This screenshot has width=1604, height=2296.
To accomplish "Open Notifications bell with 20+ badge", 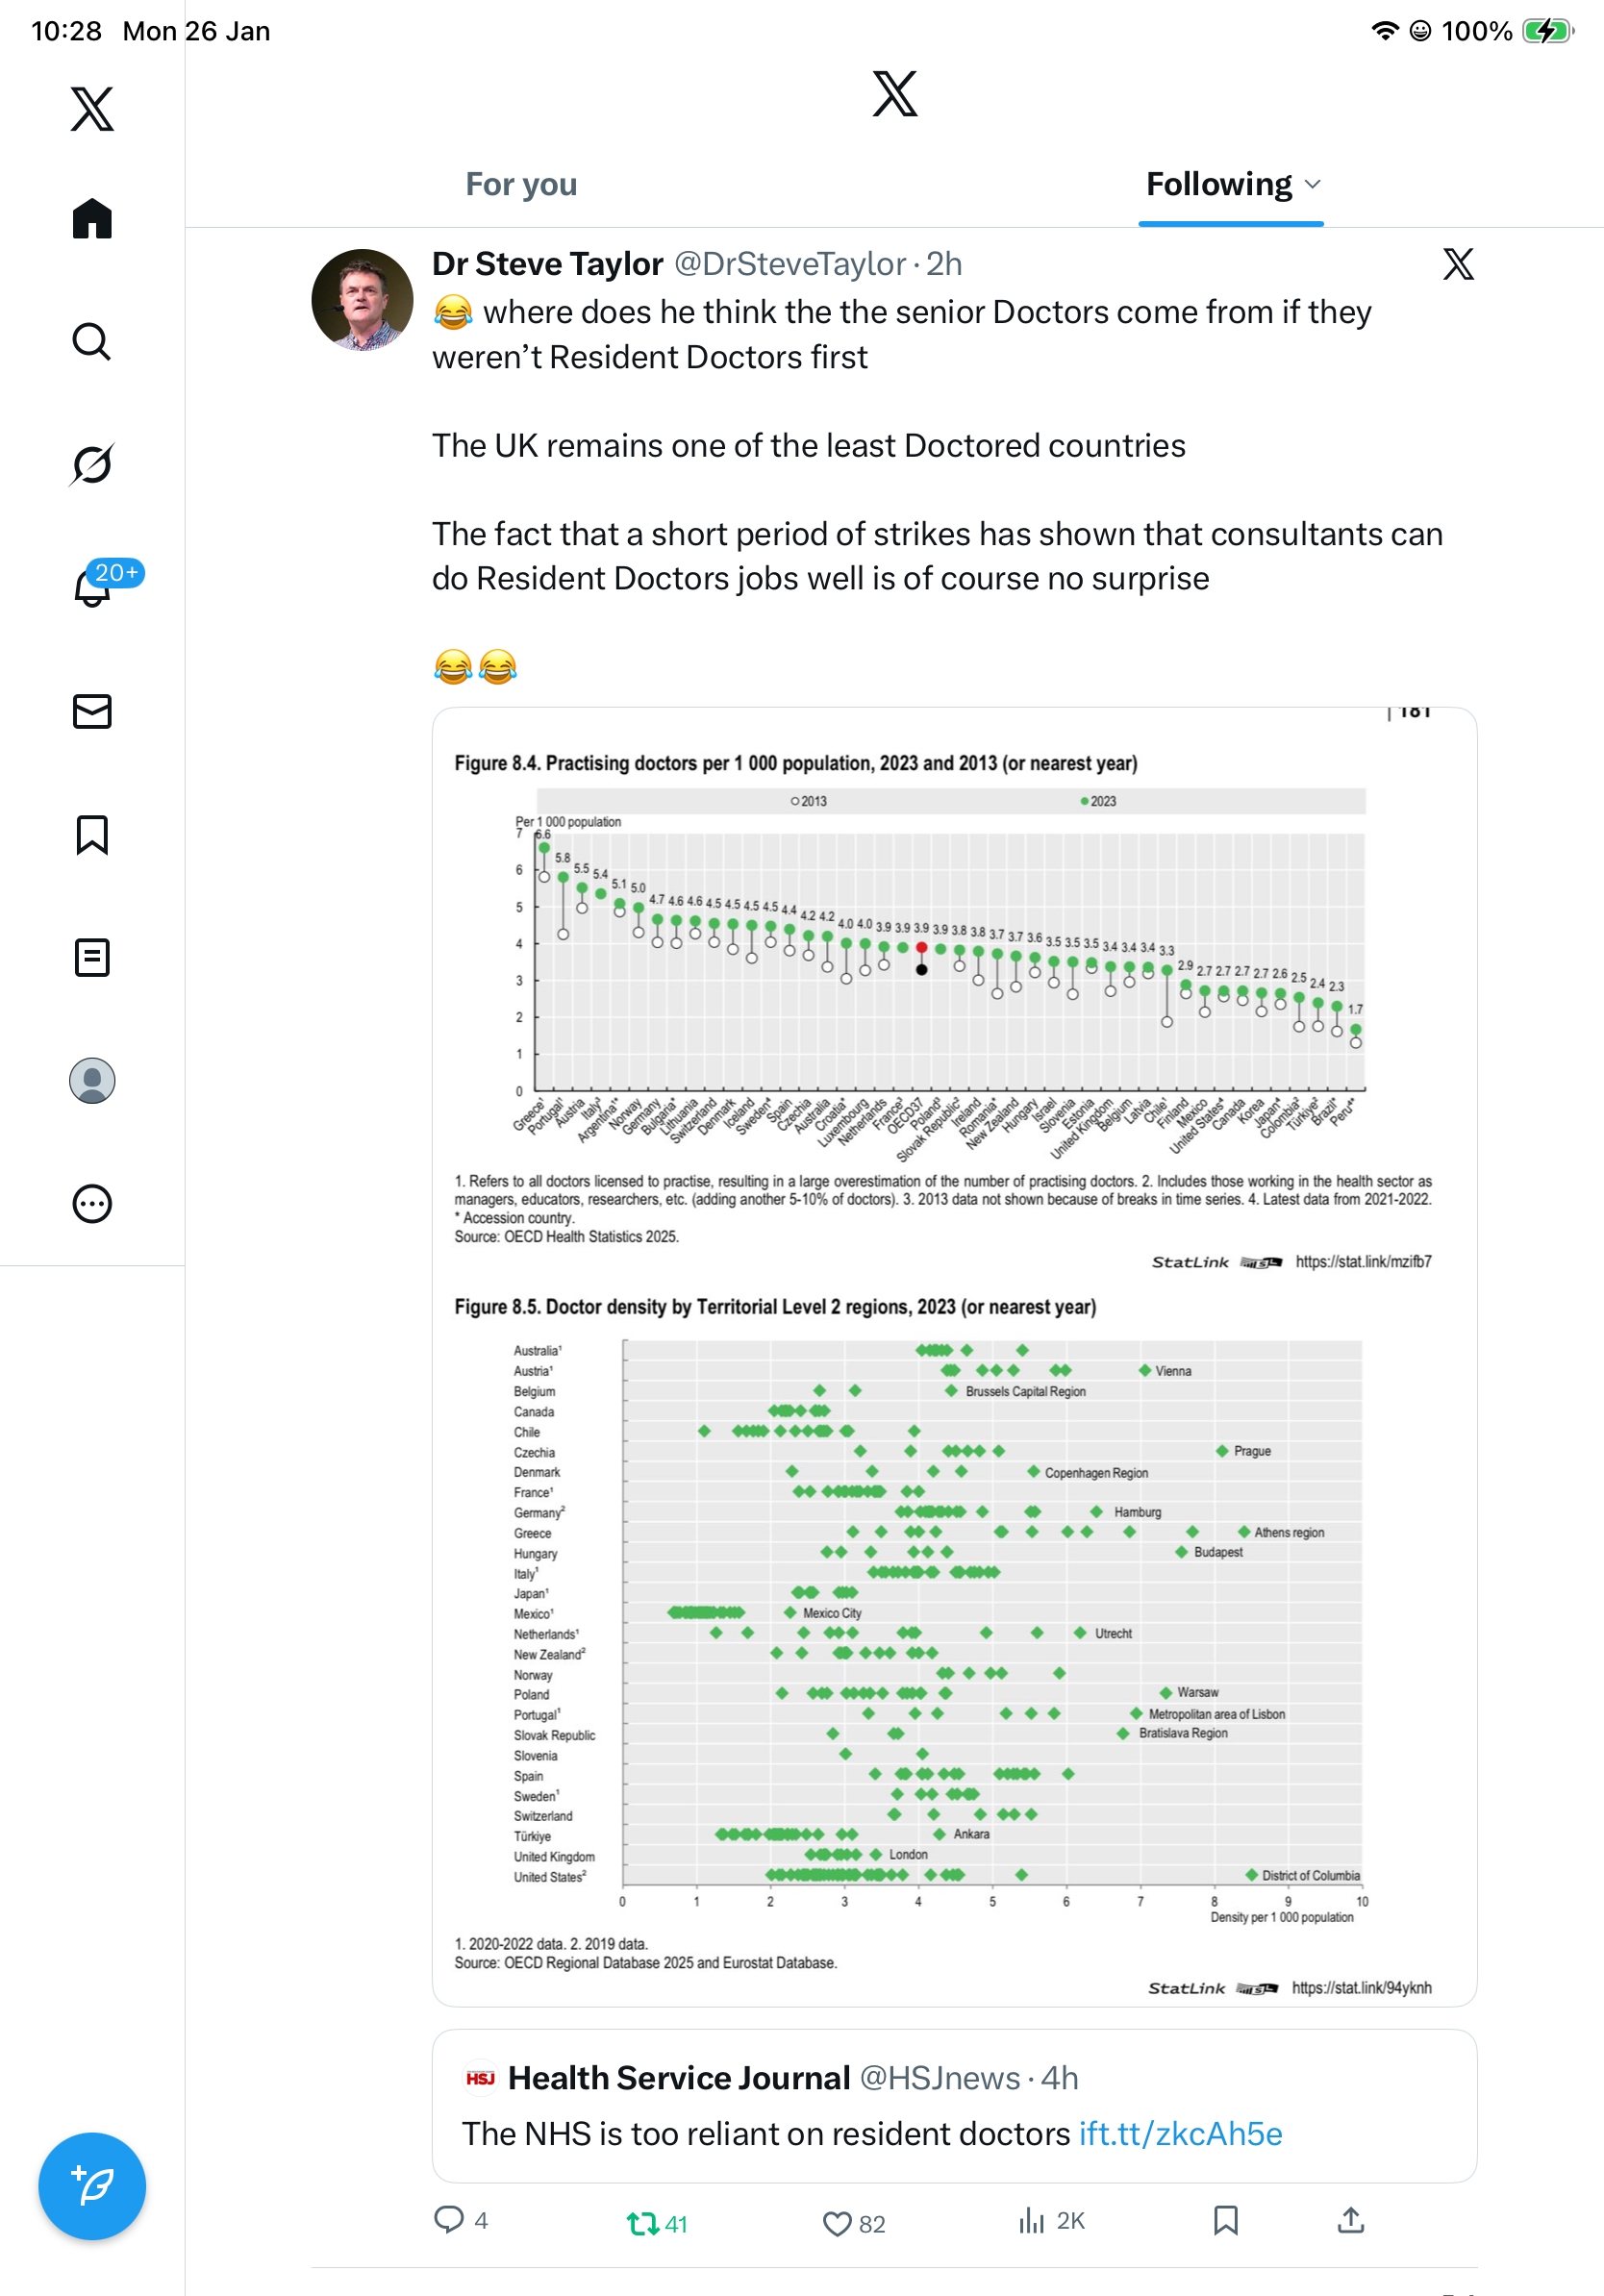I will coord(92,587).
